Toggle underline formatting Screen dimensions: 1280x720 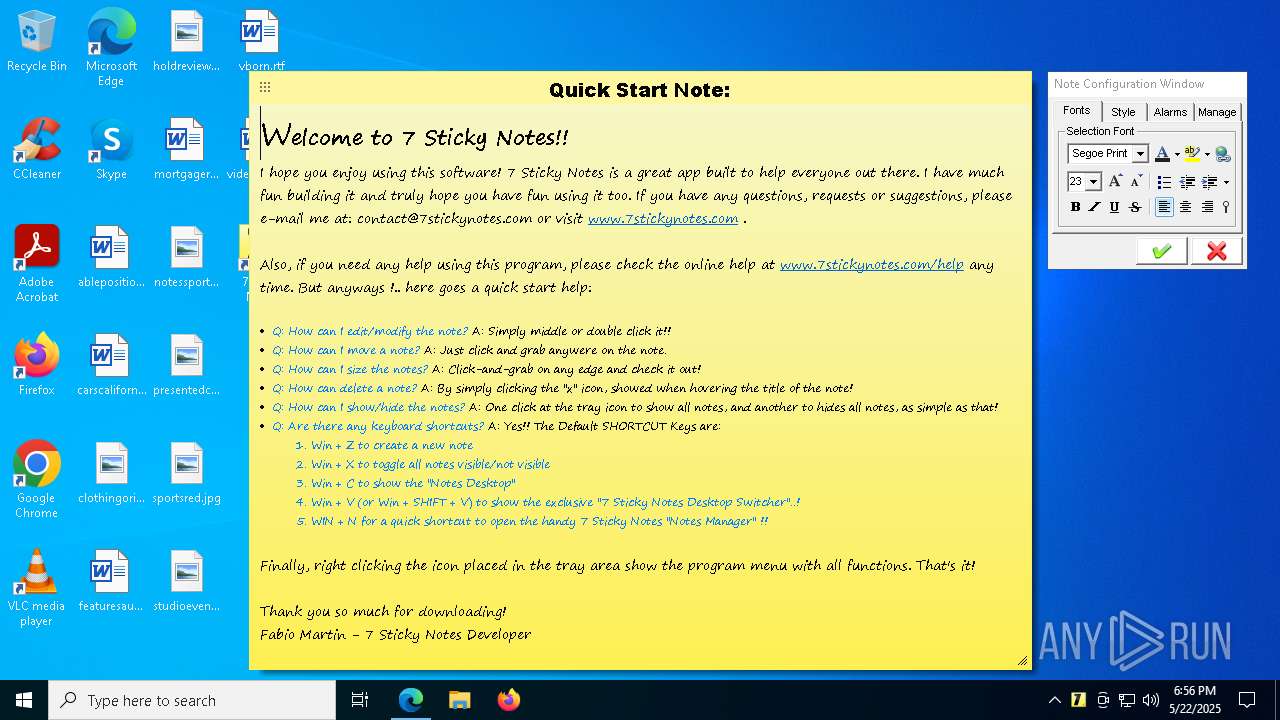coord(1114,207)
